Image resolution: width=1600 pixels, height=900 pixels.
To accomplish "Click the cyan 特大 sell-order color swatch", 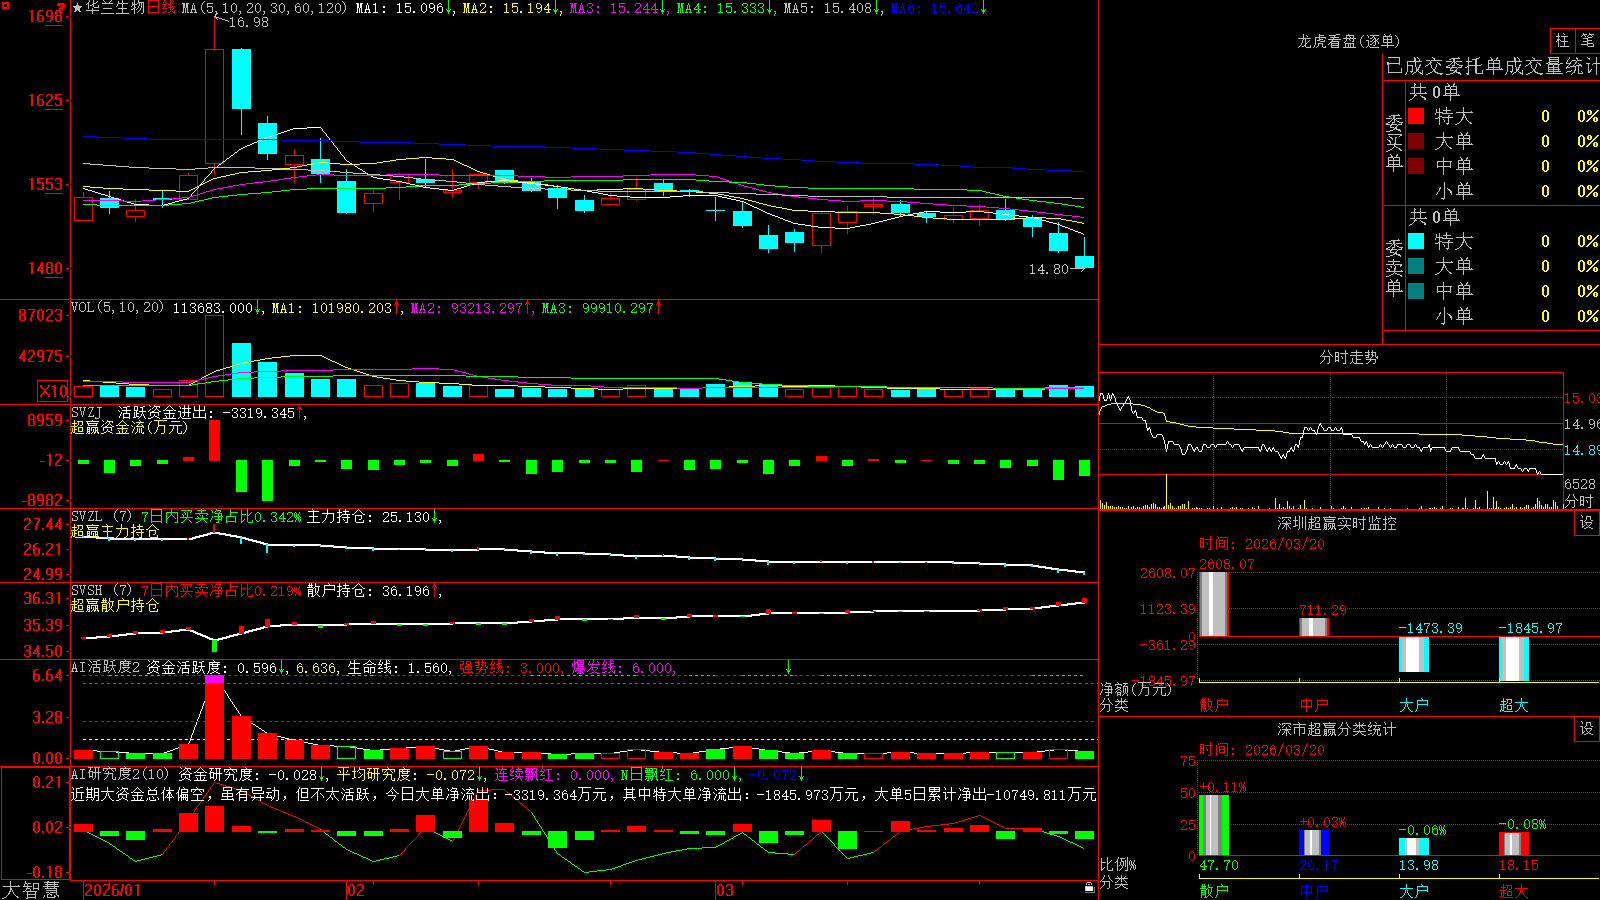I will click(1416, 241).
